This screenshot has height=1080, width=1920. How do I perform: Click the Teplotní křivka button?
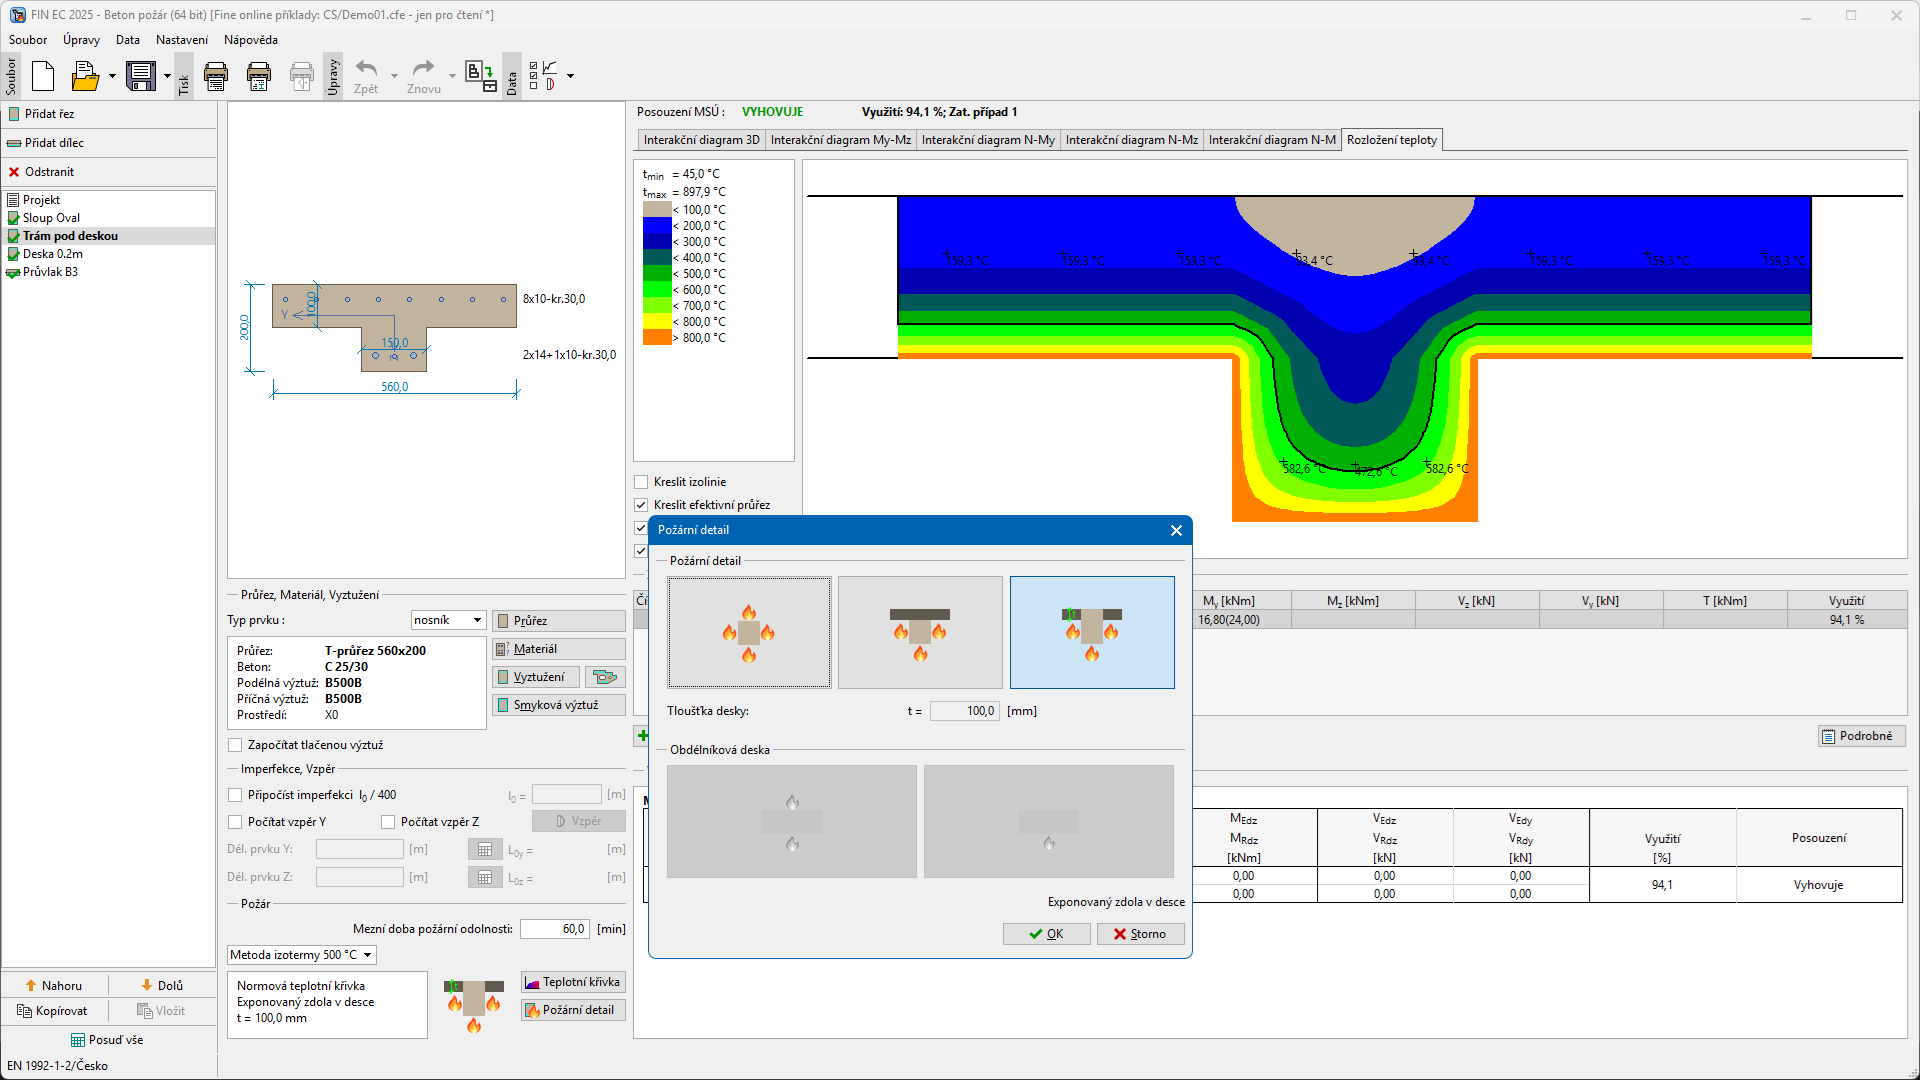[573, 982]
